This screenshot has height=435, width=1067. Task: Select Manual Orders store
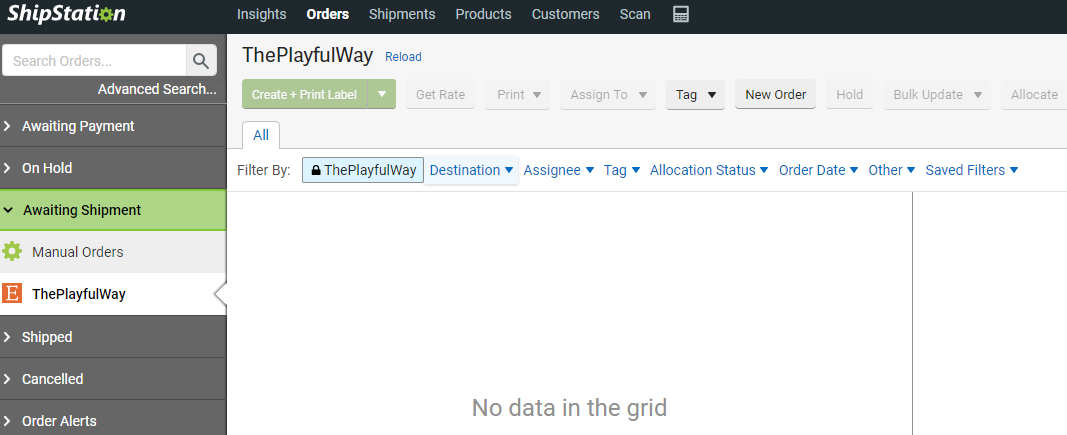113,252
